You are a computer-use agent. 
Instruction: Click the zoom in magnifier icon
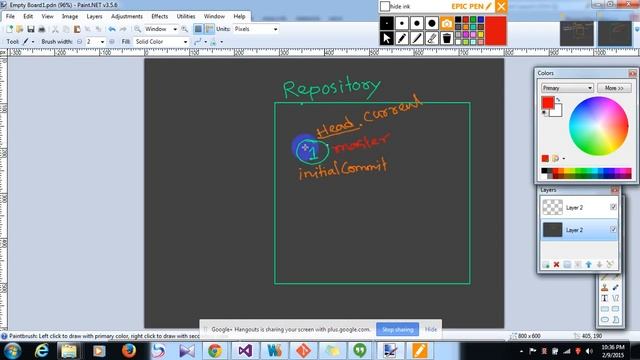184,29
